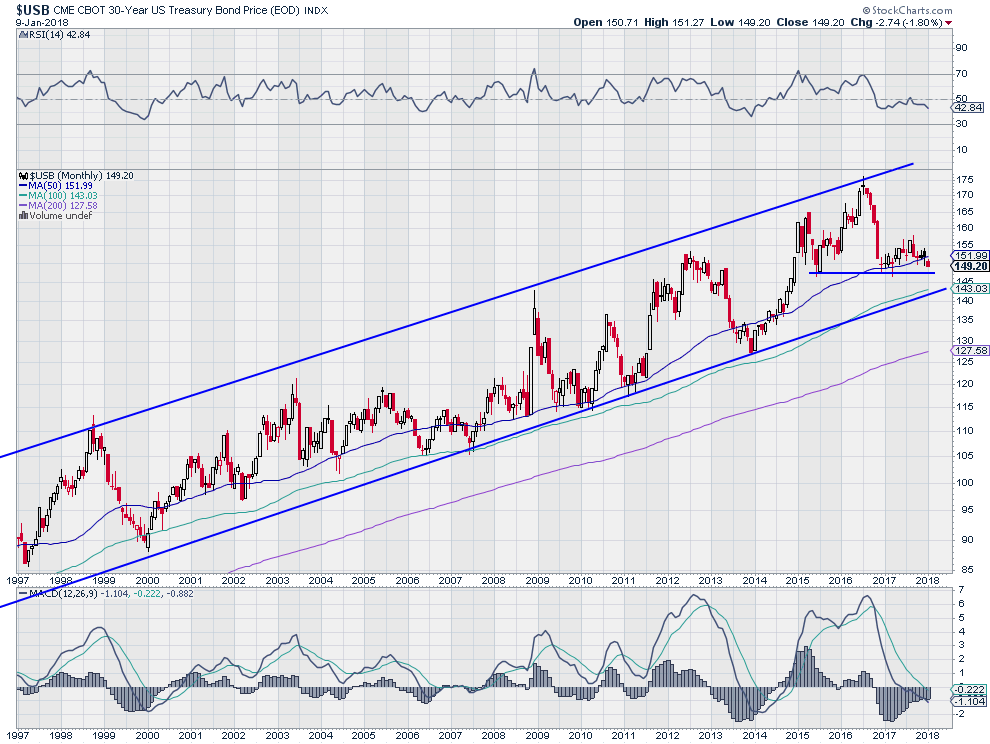Click the RSI(14) 42.84 legend label
Screen dimensions: 990x744
click(60, 35)
